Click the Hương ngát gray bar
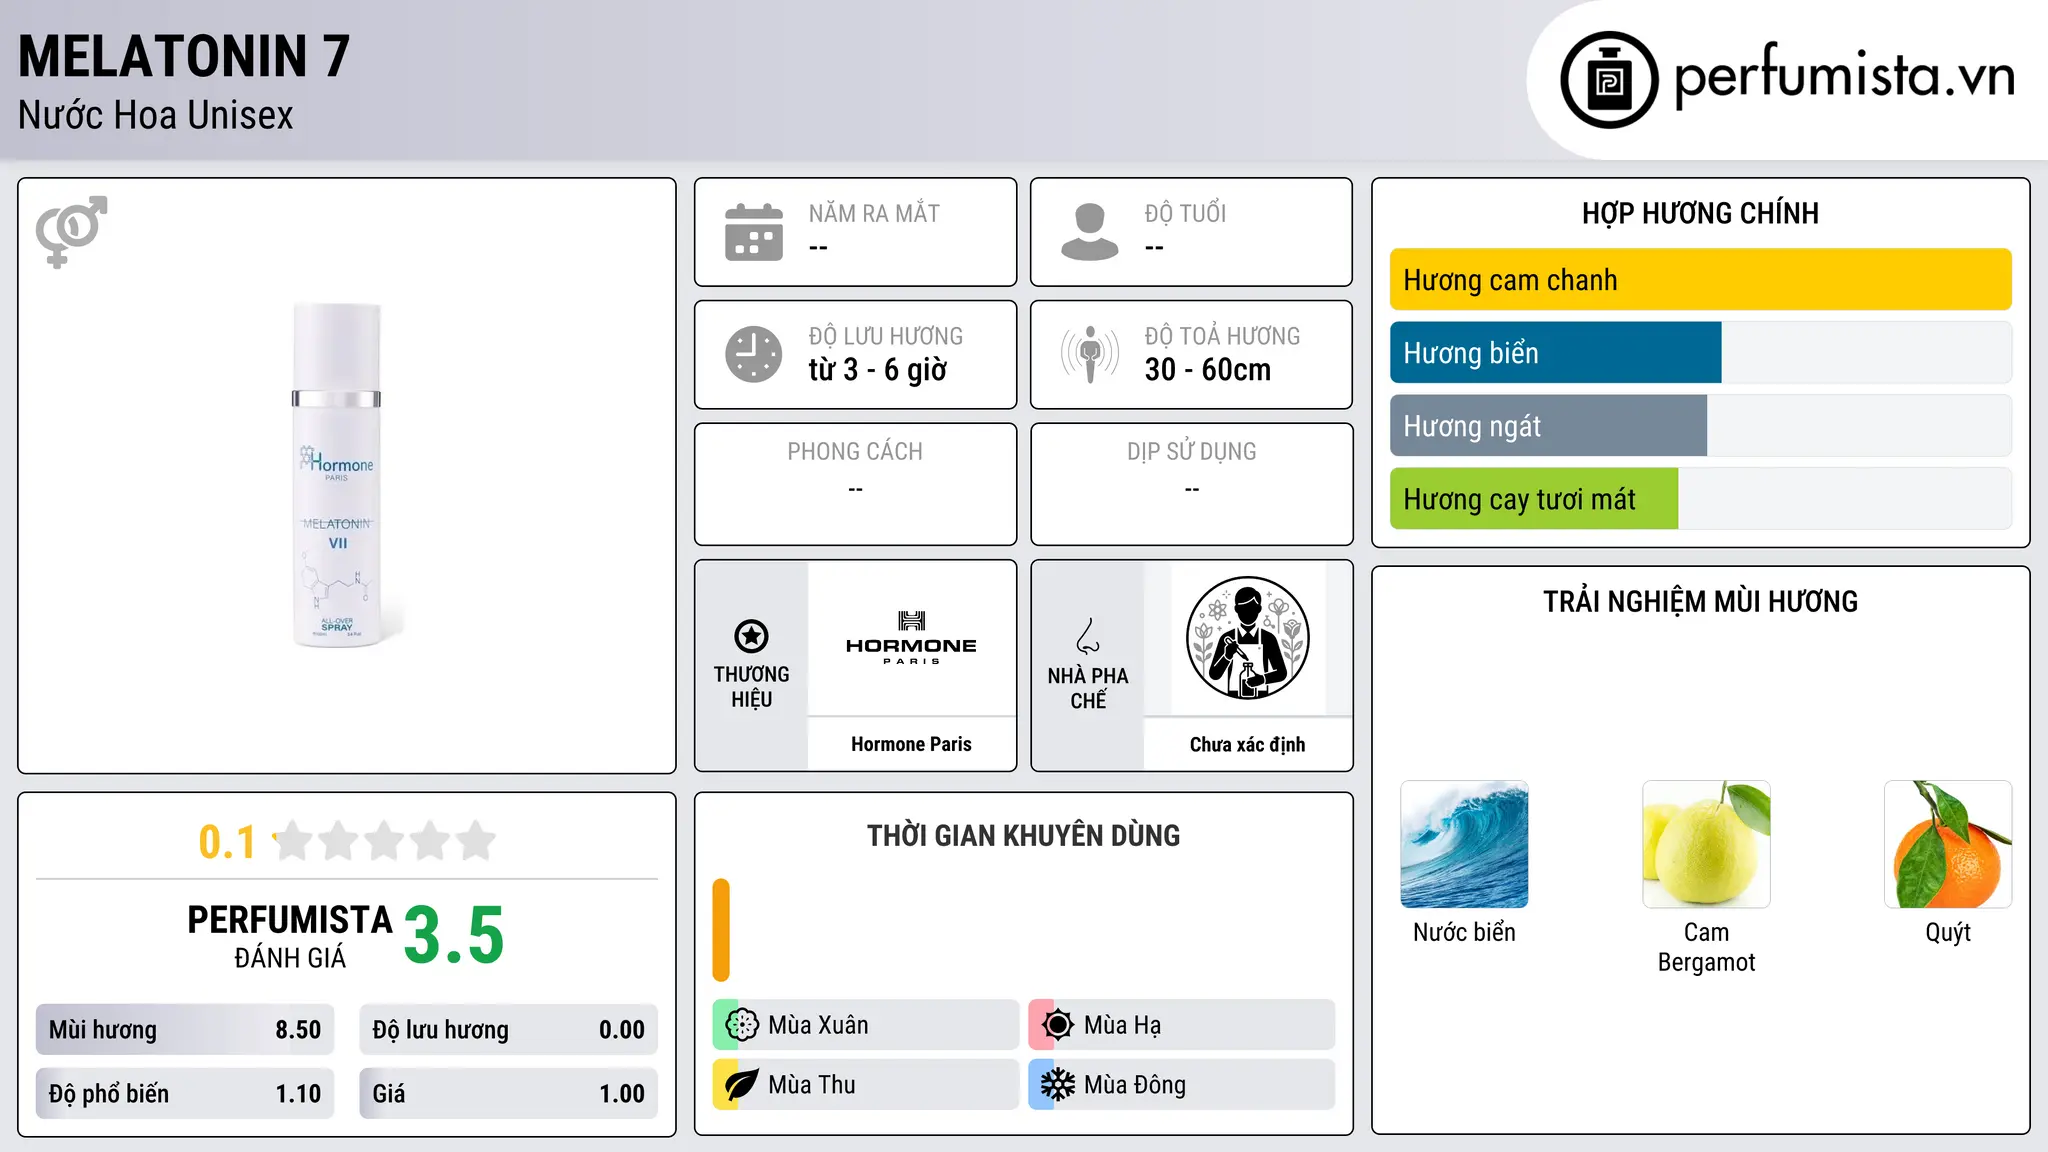 [1548, 426]
